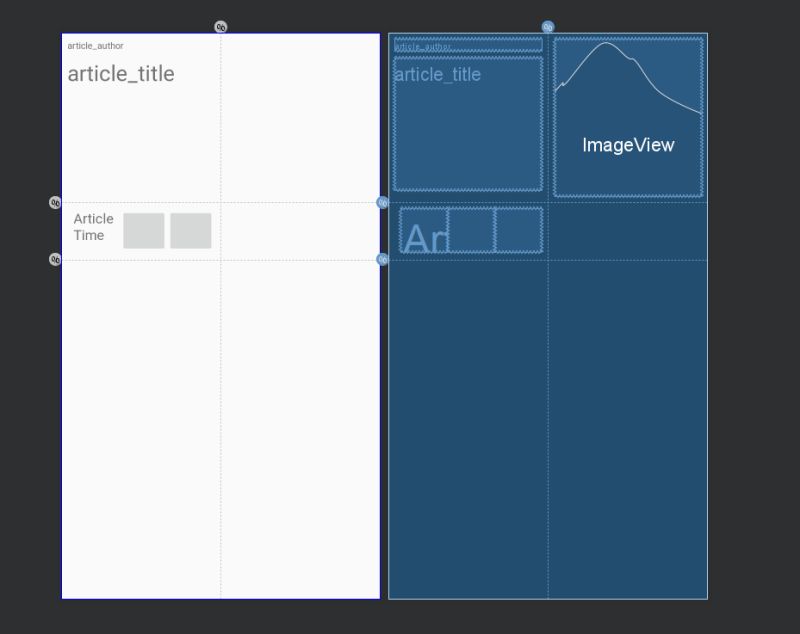Select the article_title TextView in design view
Viewport: 800px width, 634px height.
[x=121, y=73]
